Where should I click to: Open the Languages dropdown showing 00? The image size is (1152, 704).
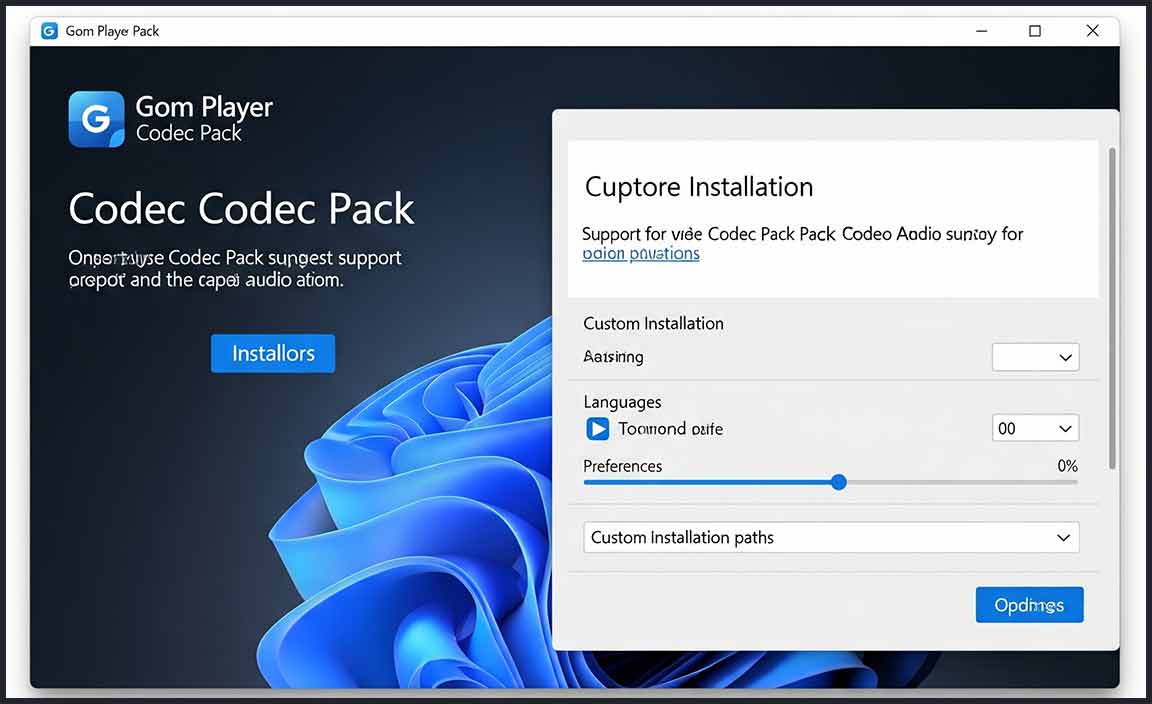(1035, 428)
